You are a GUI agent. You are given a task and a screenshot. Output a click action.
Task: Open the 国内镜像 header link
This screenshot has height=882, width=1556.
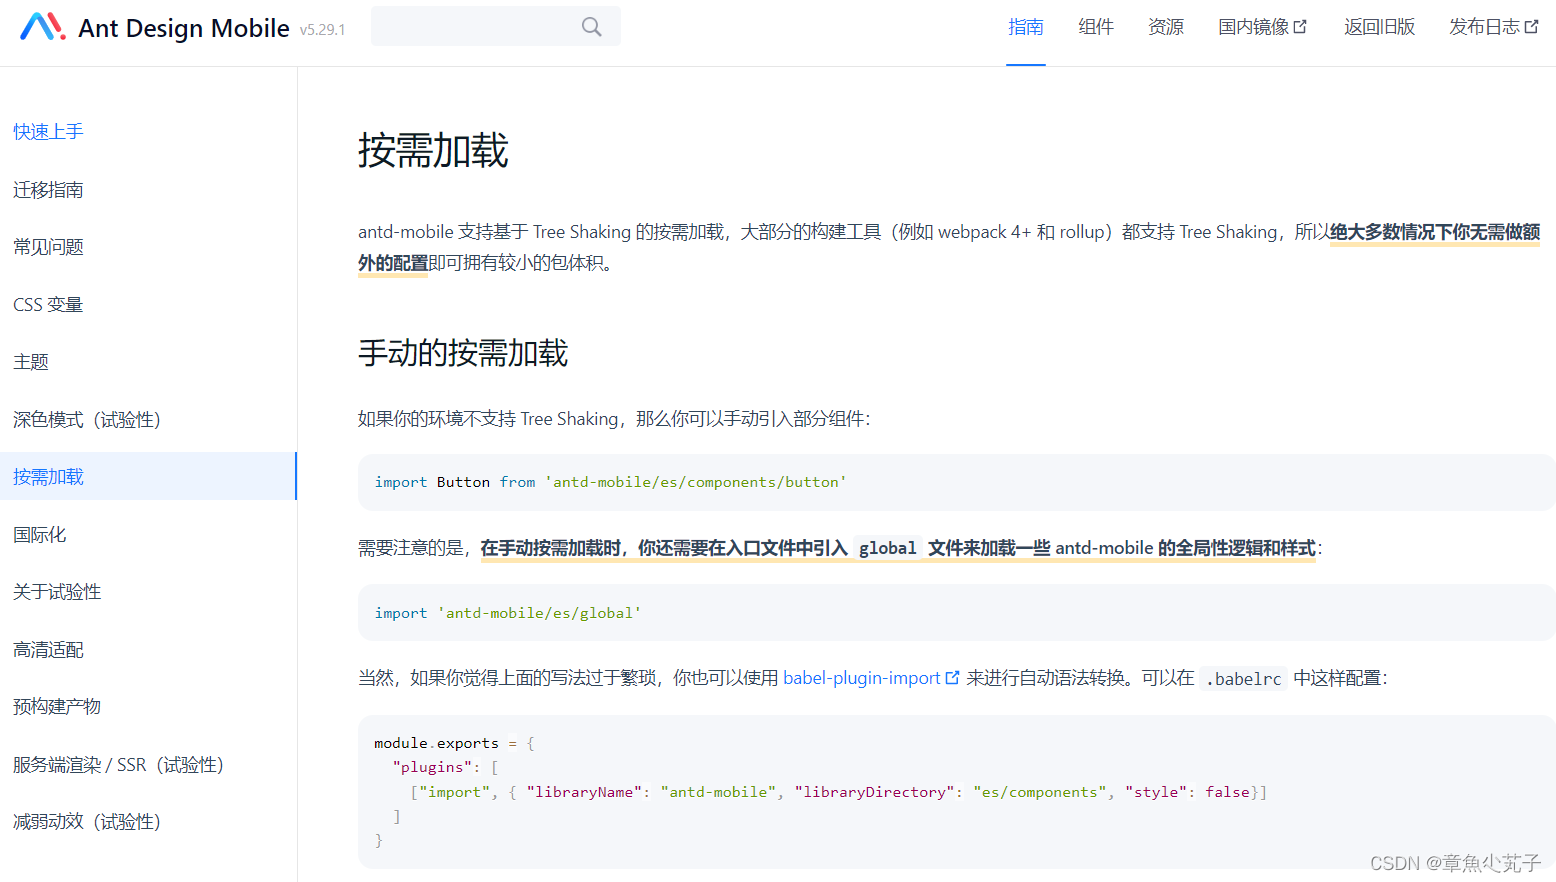[x=1262, y=27]
